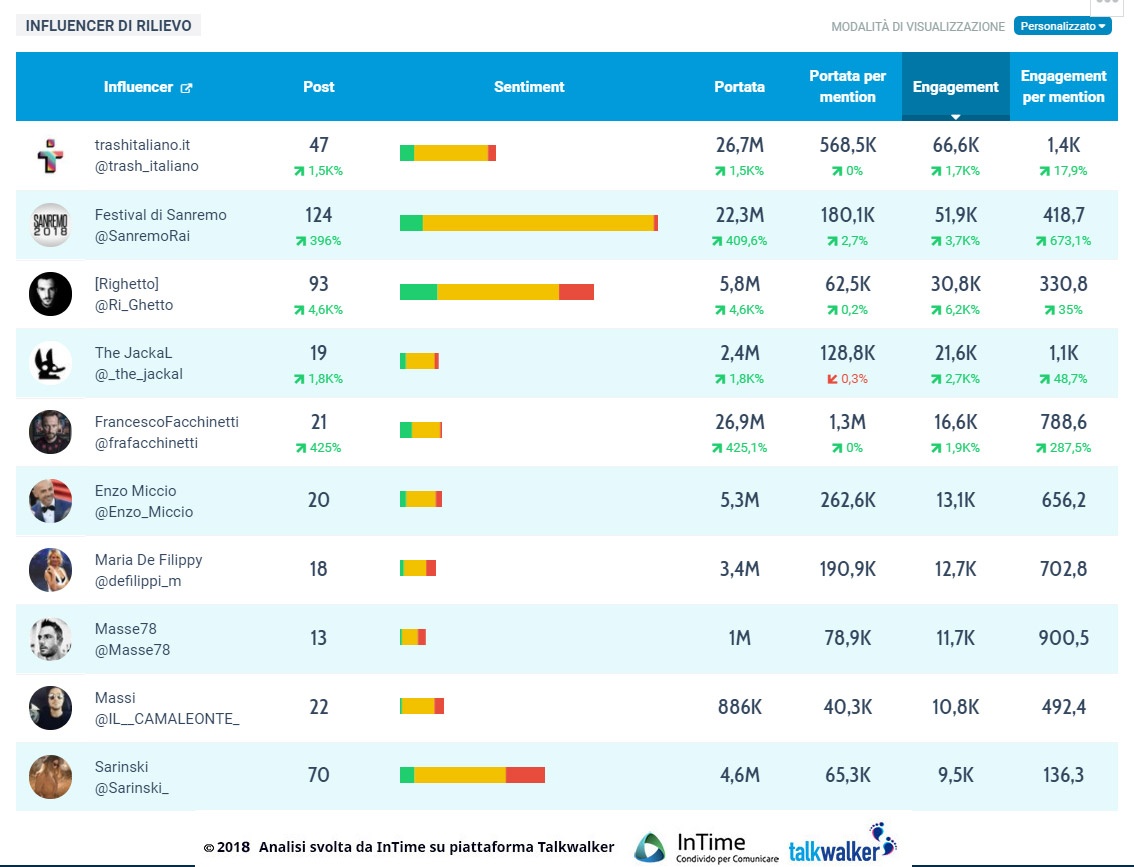Open the @SanremoRai handle
The width and height of the screenshot is (1134, 867).
[142, 236]
